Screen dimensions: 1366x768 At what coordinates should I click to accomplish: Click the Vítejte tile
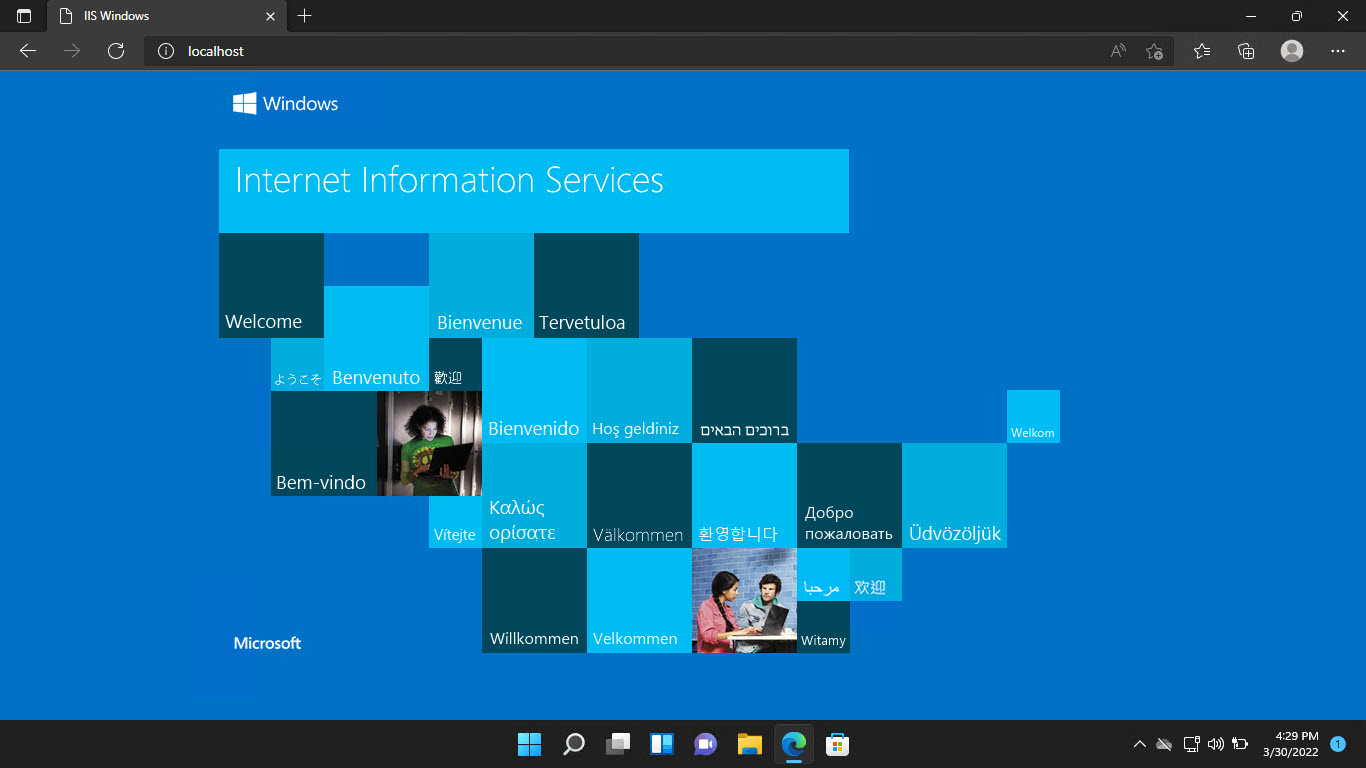point(455,522)
